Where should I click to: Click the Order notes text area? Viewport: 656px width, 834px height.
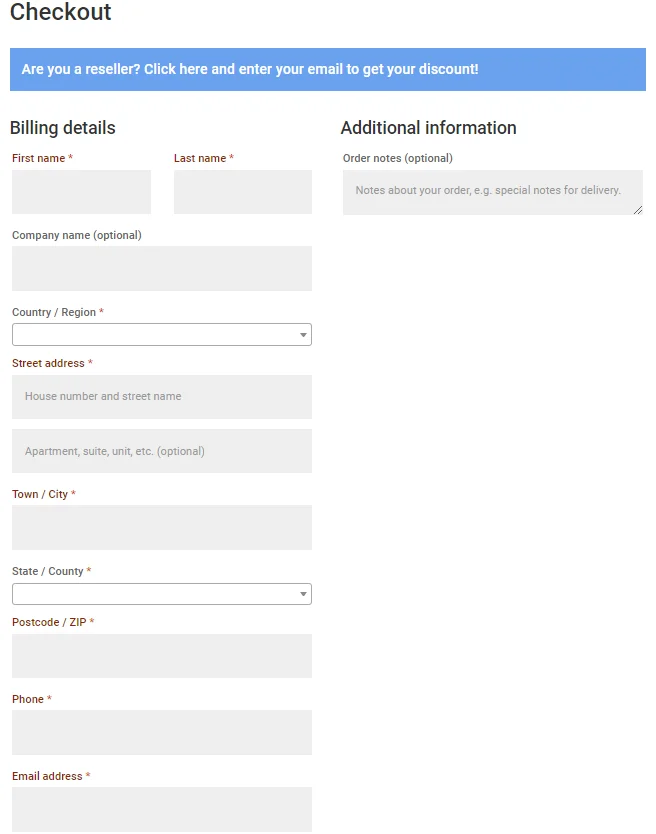(493, 193)
